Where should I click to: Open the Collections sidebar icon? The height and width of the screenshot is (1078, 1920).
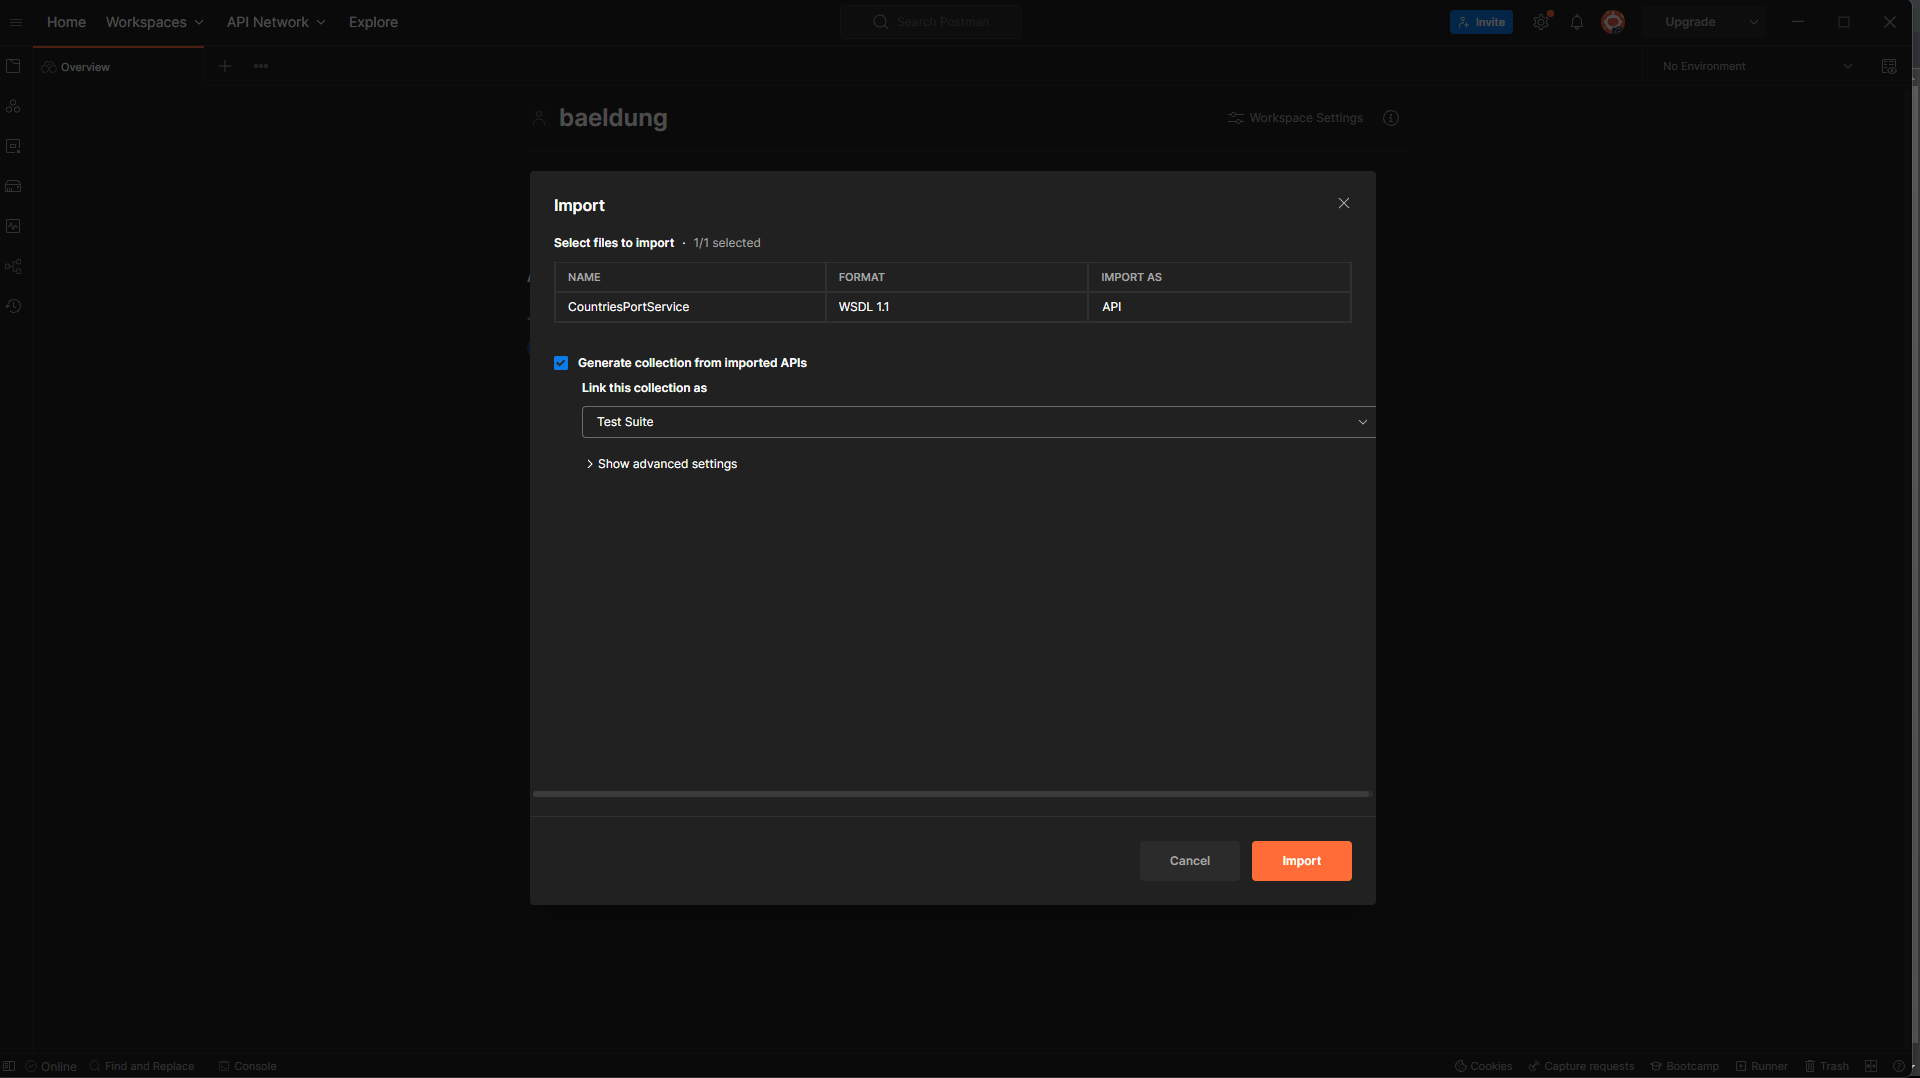click(x=13, y=66)
